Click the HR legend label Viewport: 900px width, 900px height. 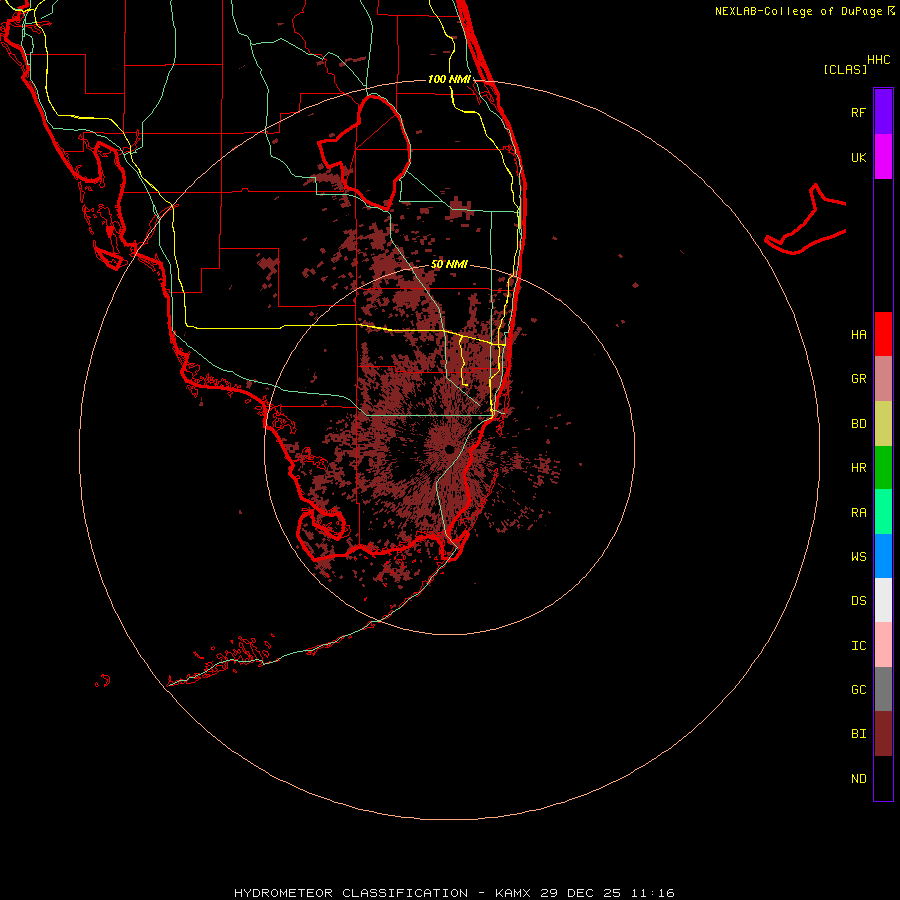click(x=858, y=468)
